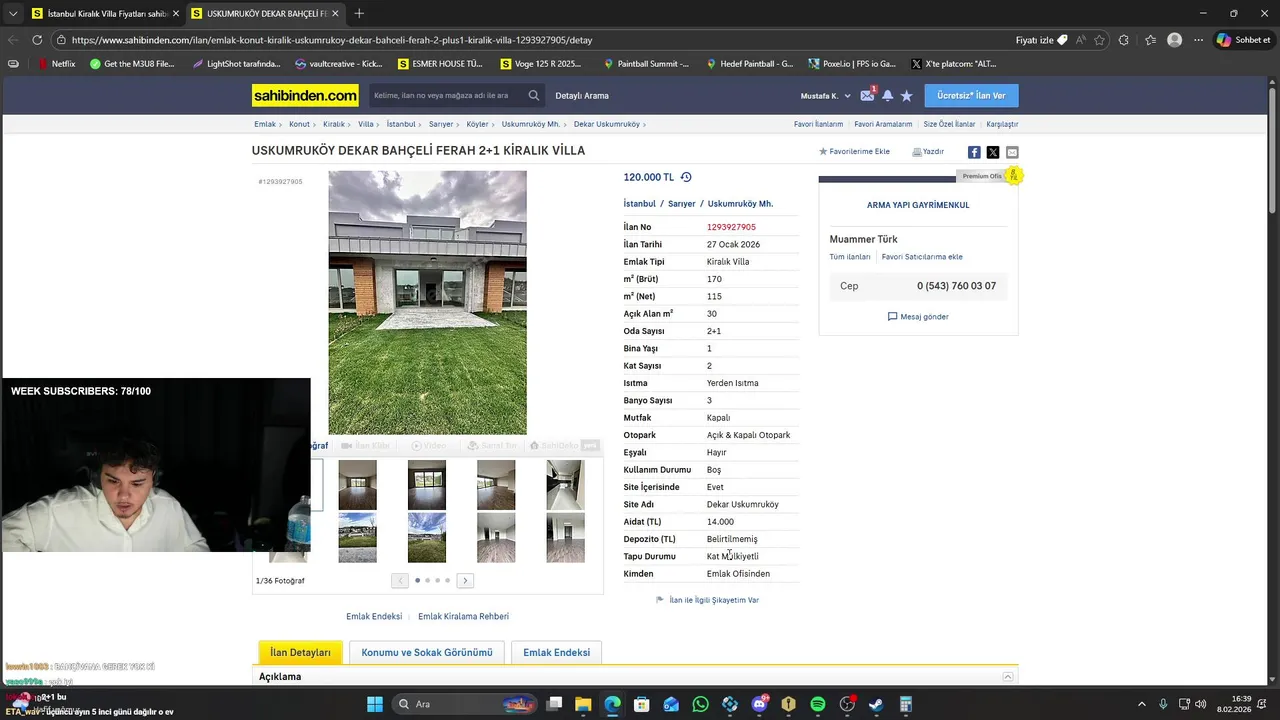This screenshot has height=720, width=1280.
Task: Switch to Sanal Tur media tab
Action: click(x=492, y=446)
